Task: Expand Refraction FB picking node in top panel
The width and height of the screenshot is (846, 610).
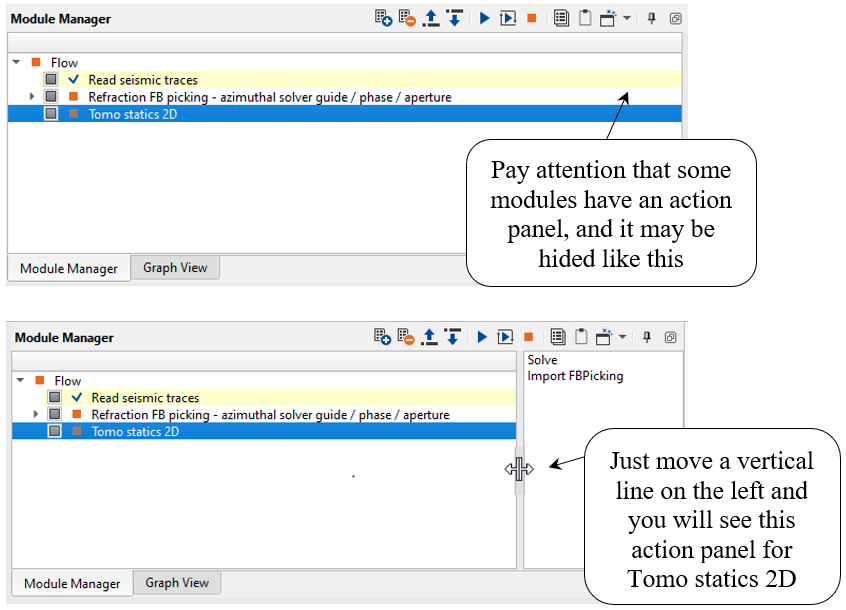Action: pos(32,97)
